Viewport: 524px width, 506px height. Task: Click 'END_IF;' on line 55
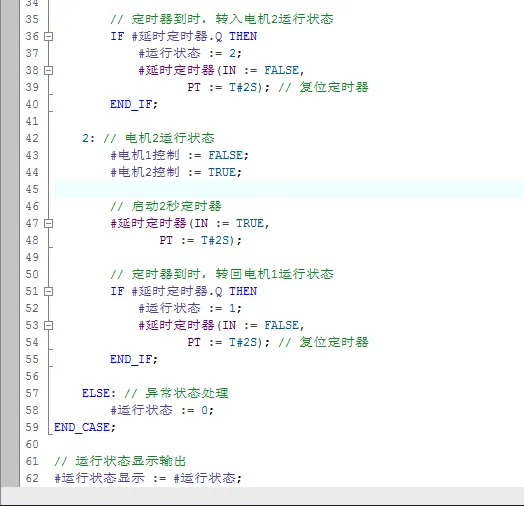click(x=134, y=359)
